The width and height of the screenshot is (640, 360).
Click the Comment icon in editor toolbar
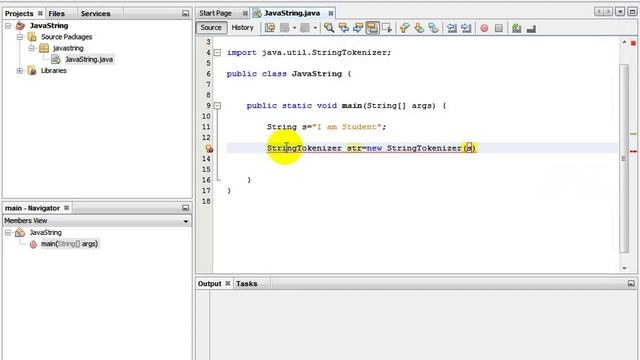click(x=517, y=28)
